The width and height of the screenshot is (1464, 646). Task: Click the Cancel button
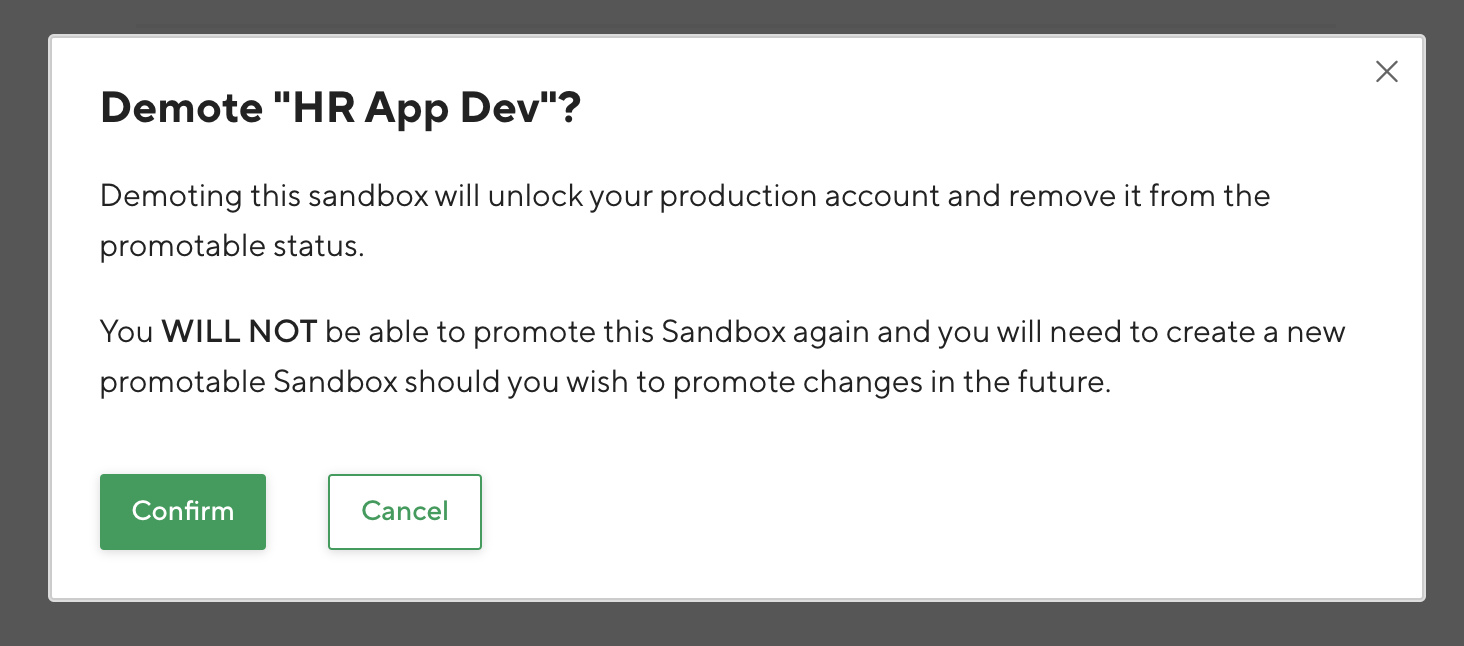[x=404, y=512]
